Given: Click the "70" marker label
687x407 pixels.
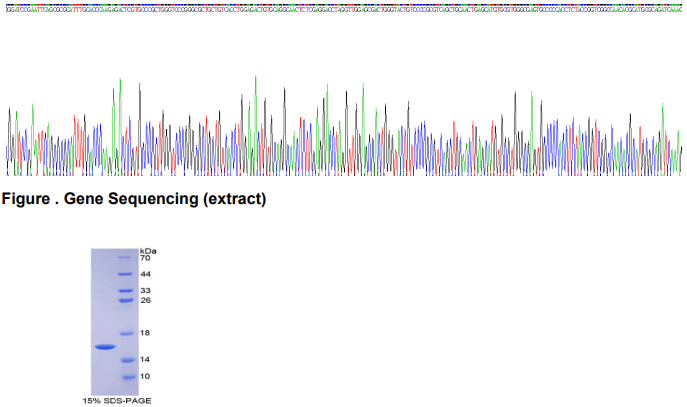Looking at the screenshot, I should click(145, 258).
